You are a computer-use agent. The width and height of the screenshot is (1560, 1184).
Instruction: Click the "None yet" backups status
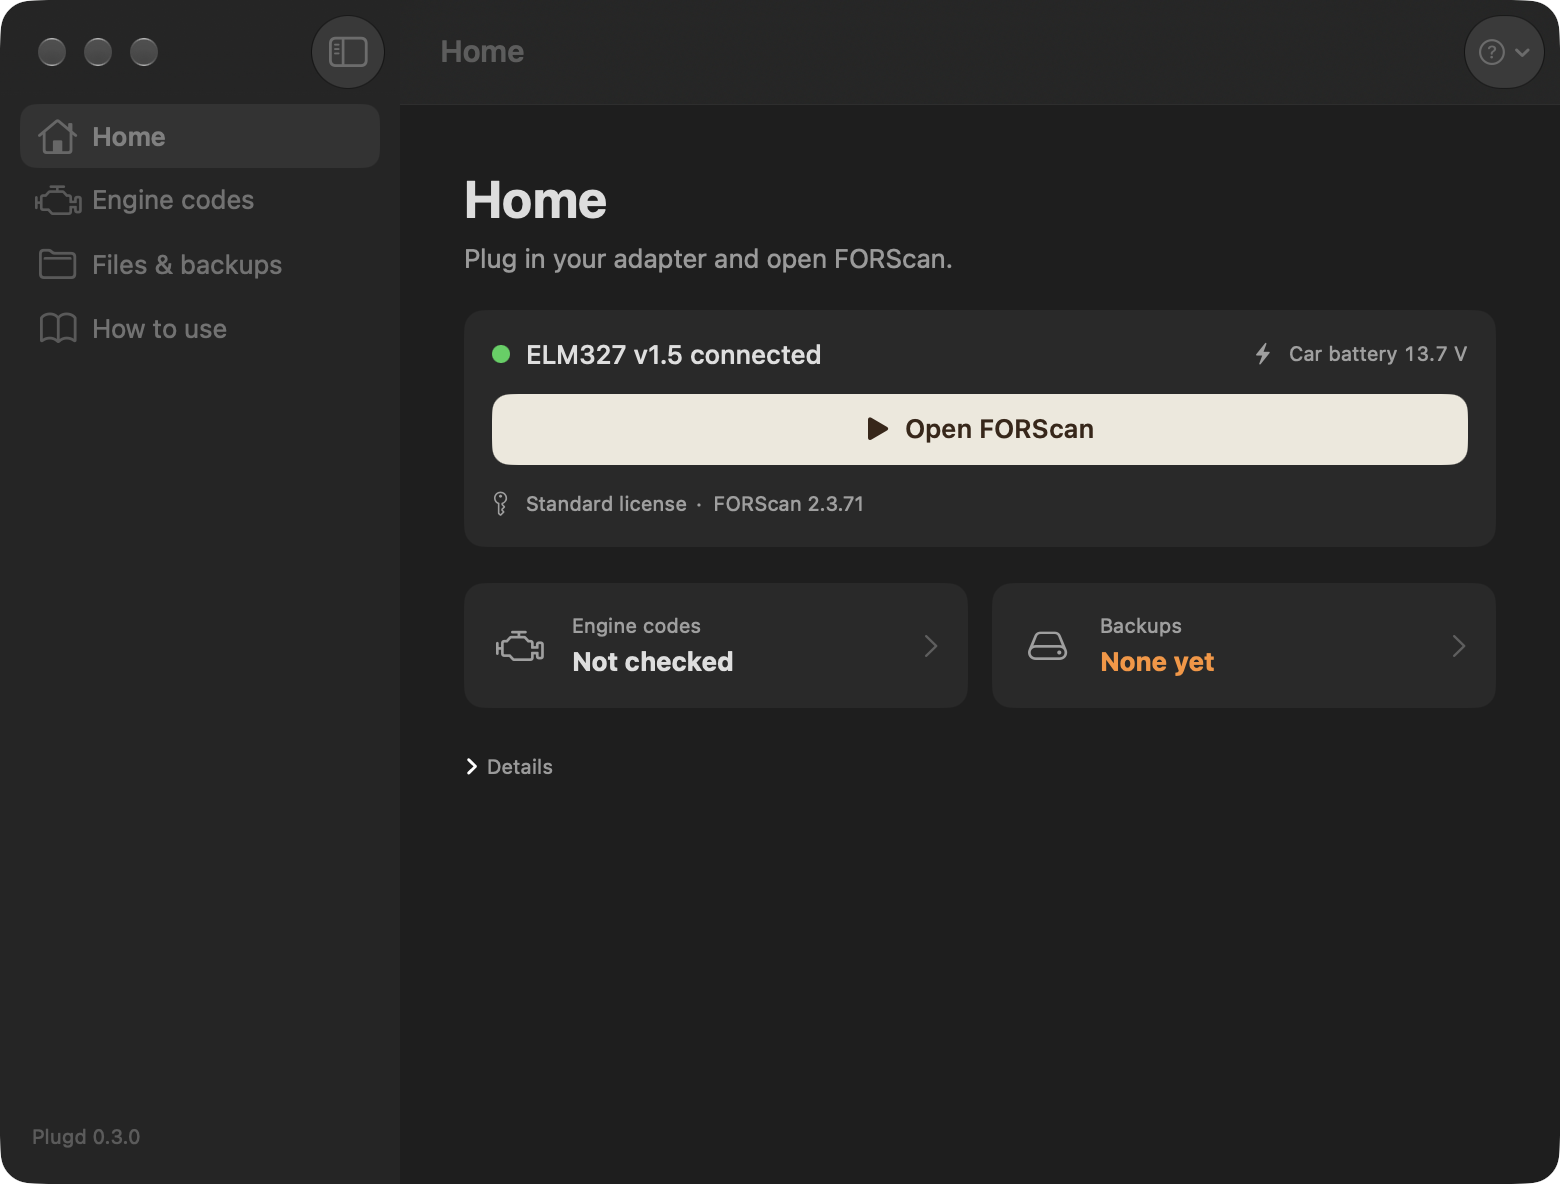pos(1157,662)
